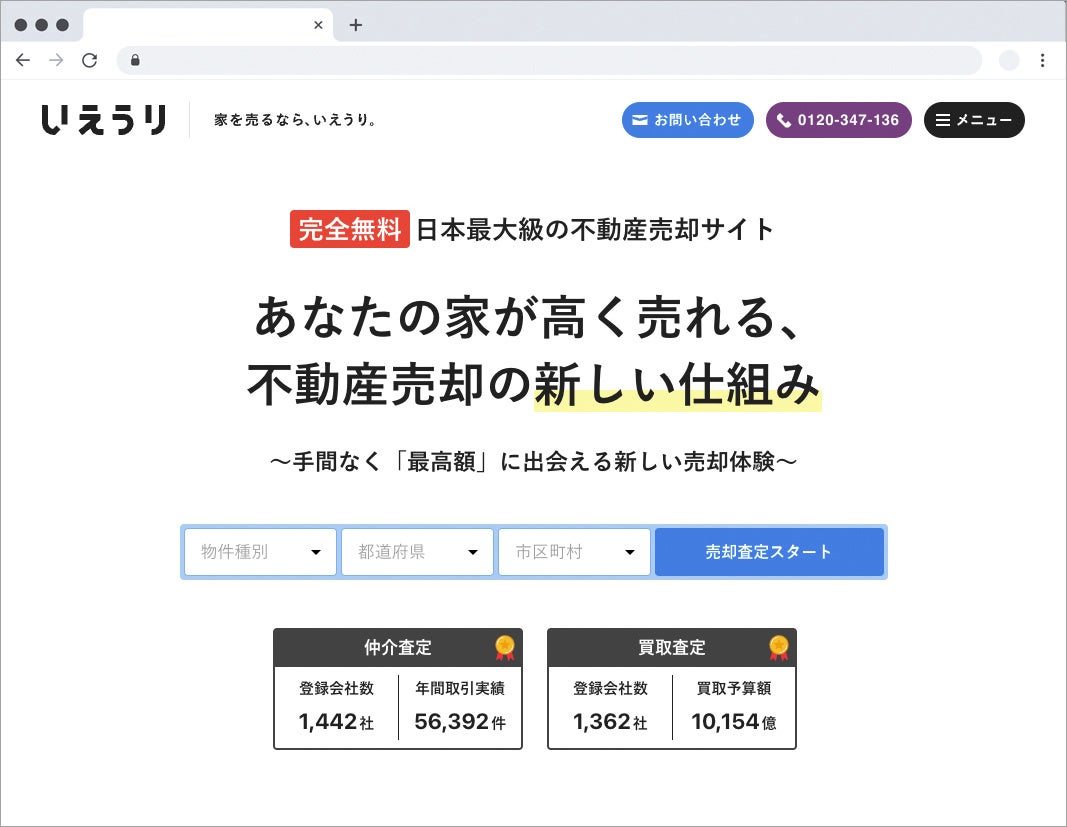Screen dimensions: 1067x827
Task: Click the 1,362社 value
Action: (x=610, y=721)
